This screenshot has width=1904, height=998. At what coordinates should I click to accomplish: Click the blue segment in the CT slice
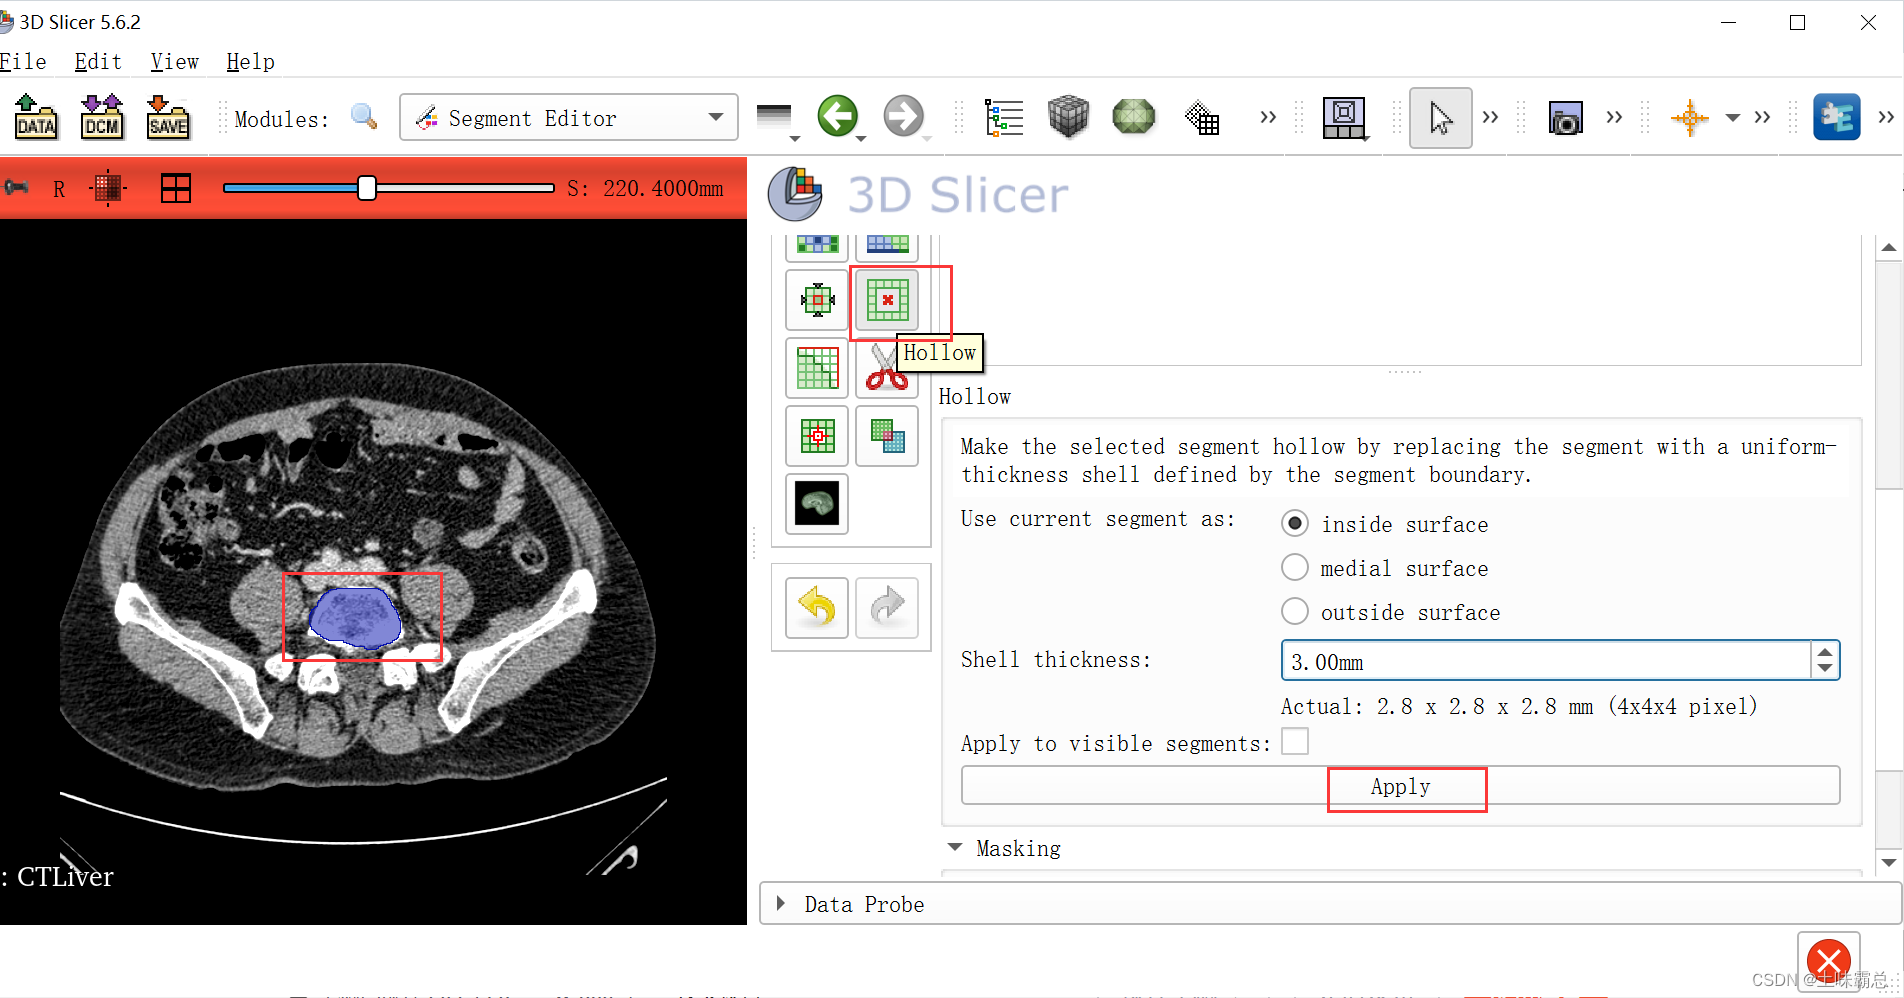[354, 617]
